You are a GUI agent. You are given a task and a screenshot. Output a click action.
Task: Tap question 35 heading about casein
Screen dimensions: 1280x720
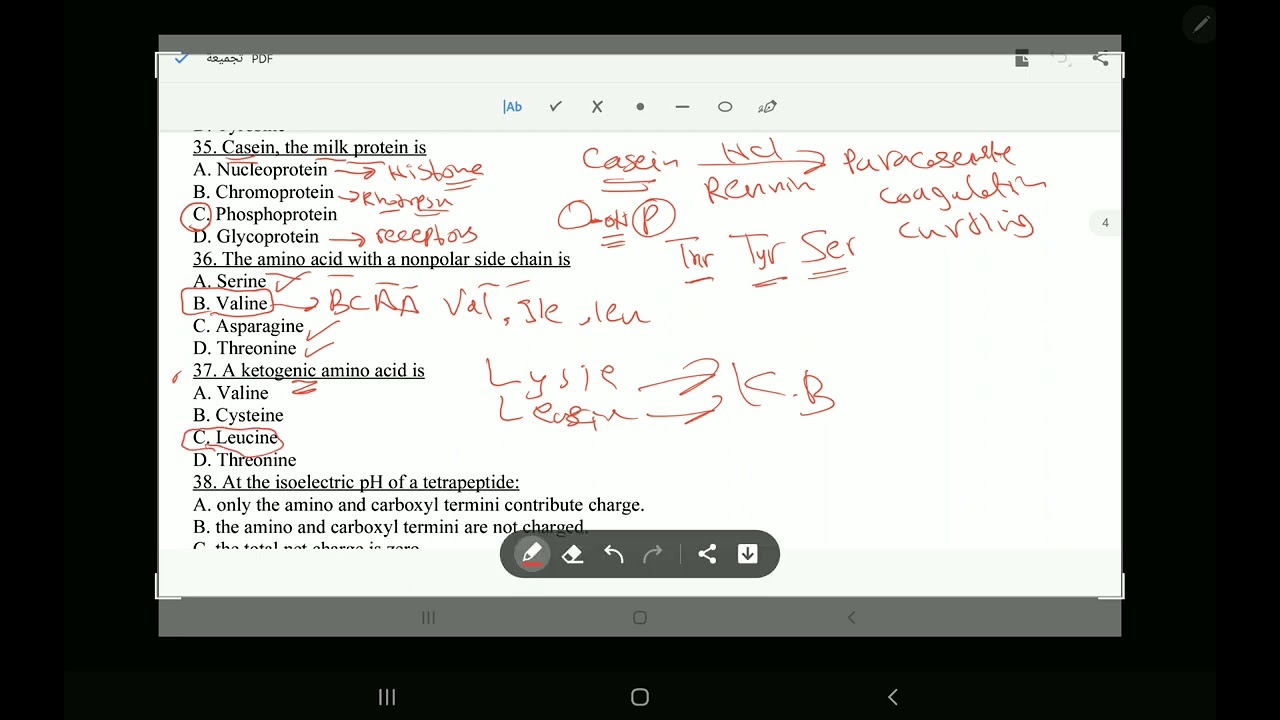309,147
